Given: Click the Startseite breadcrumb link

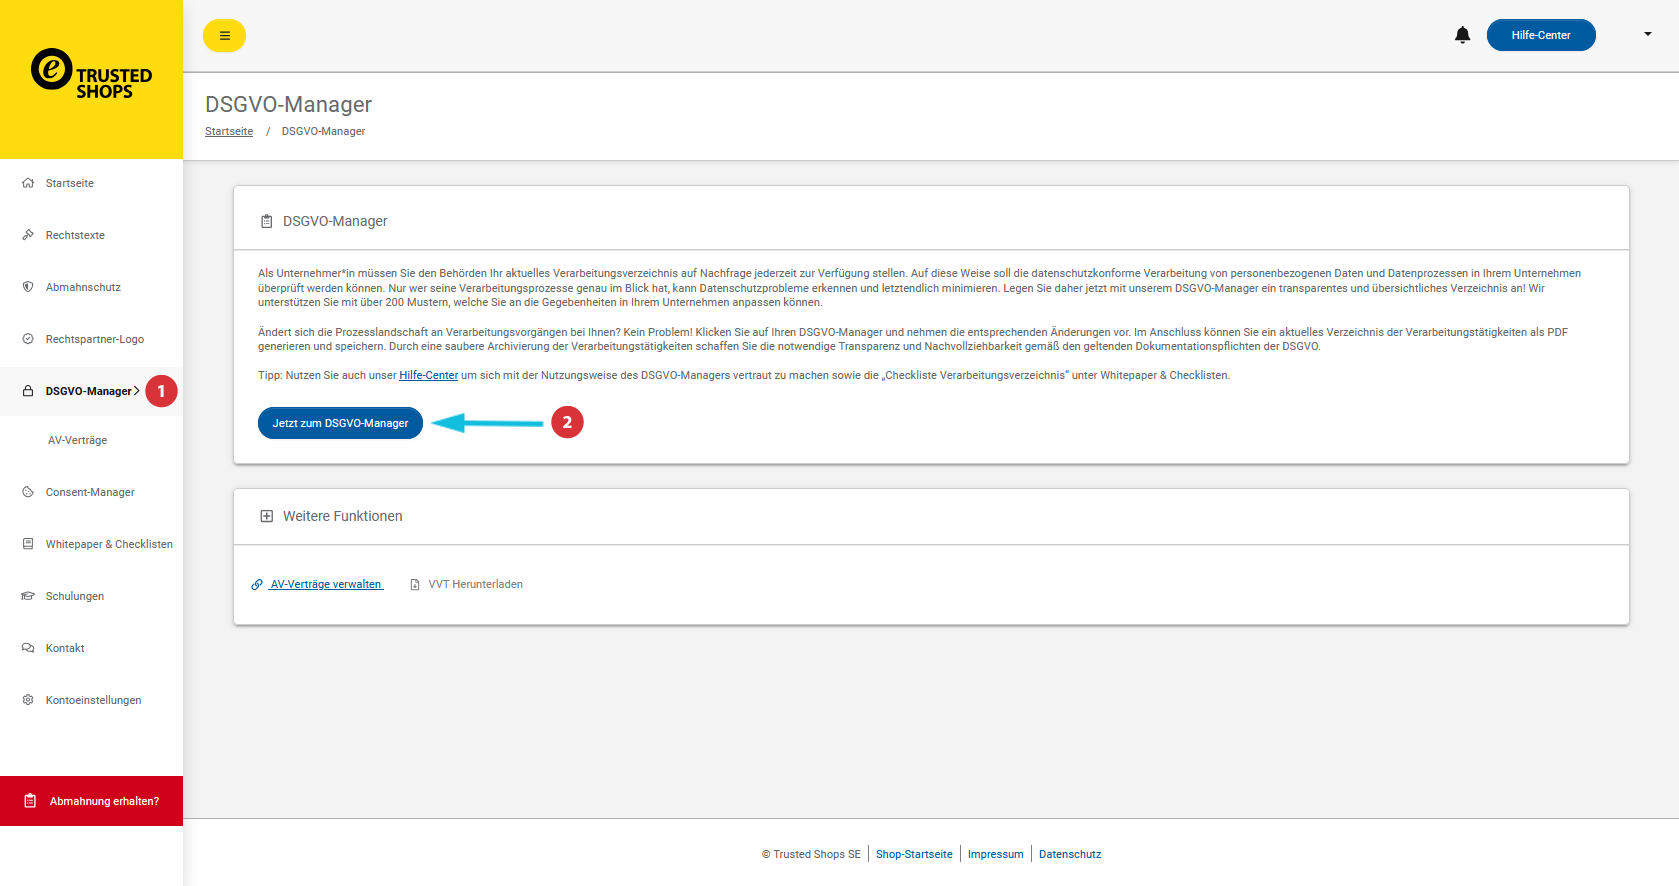Looking at the screenshot, I should (229, 131).
